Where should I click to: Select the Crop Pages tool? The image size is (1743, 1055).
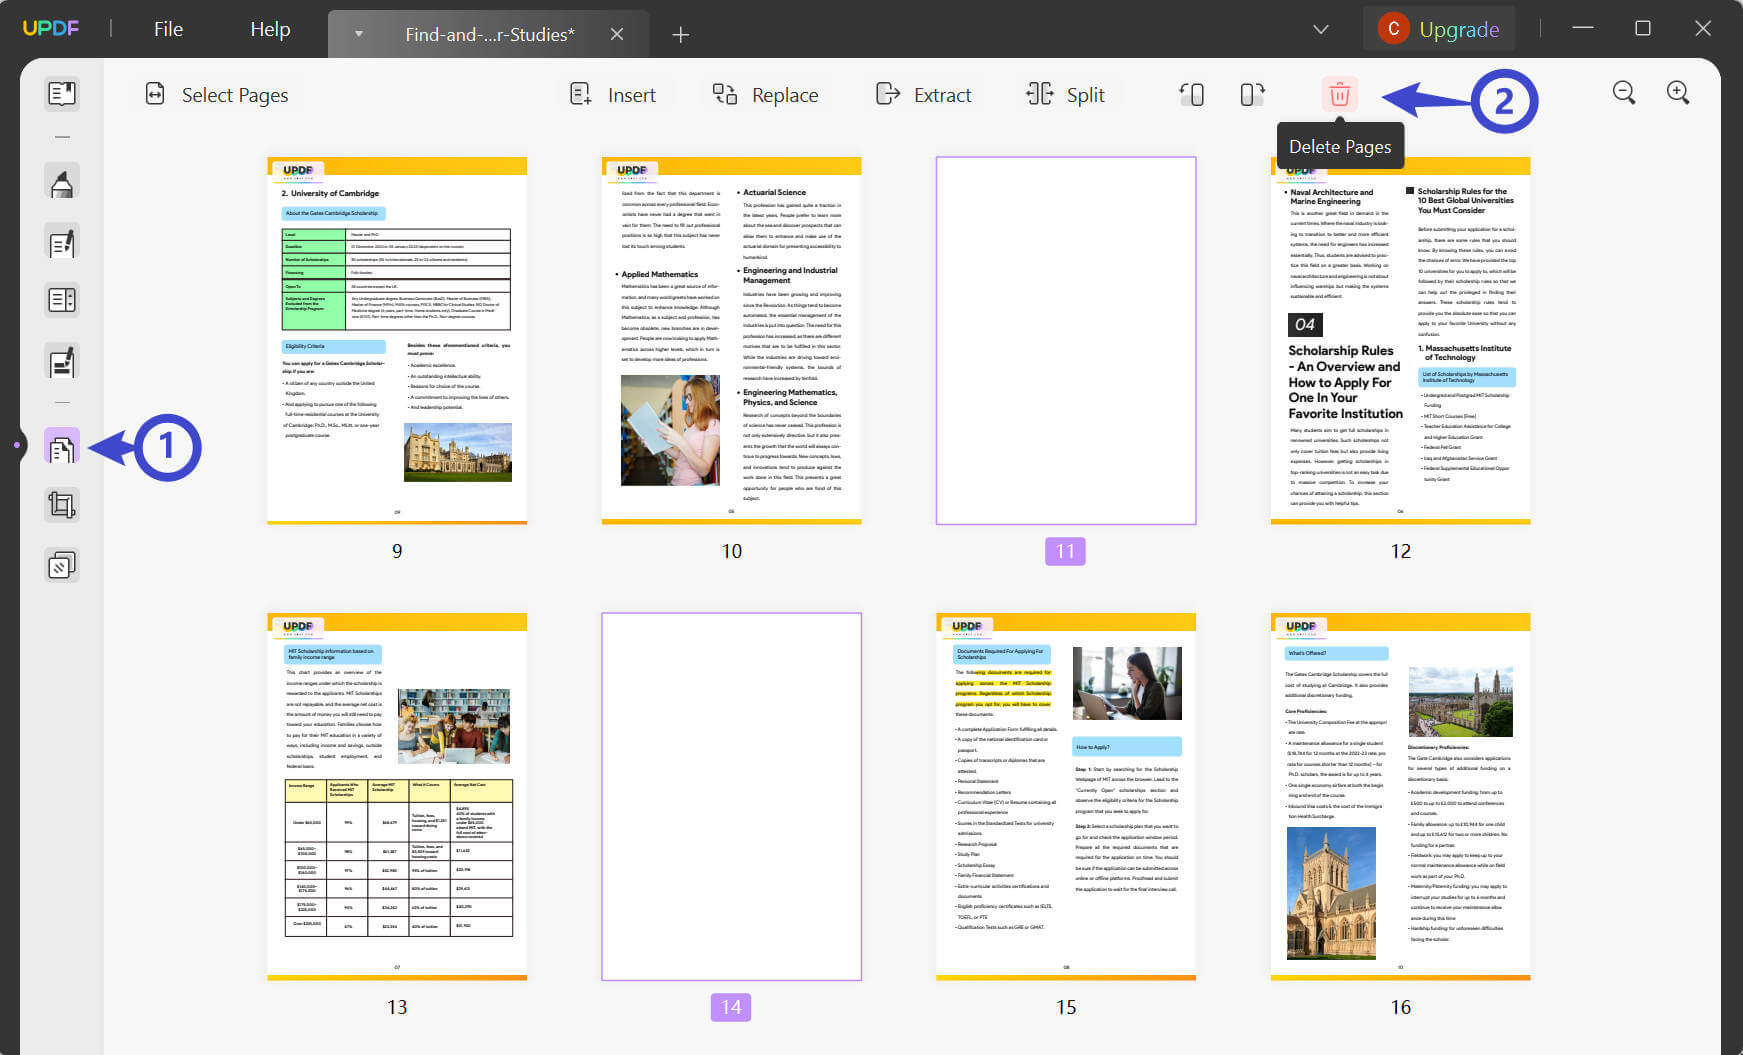[x=62, y=506]
